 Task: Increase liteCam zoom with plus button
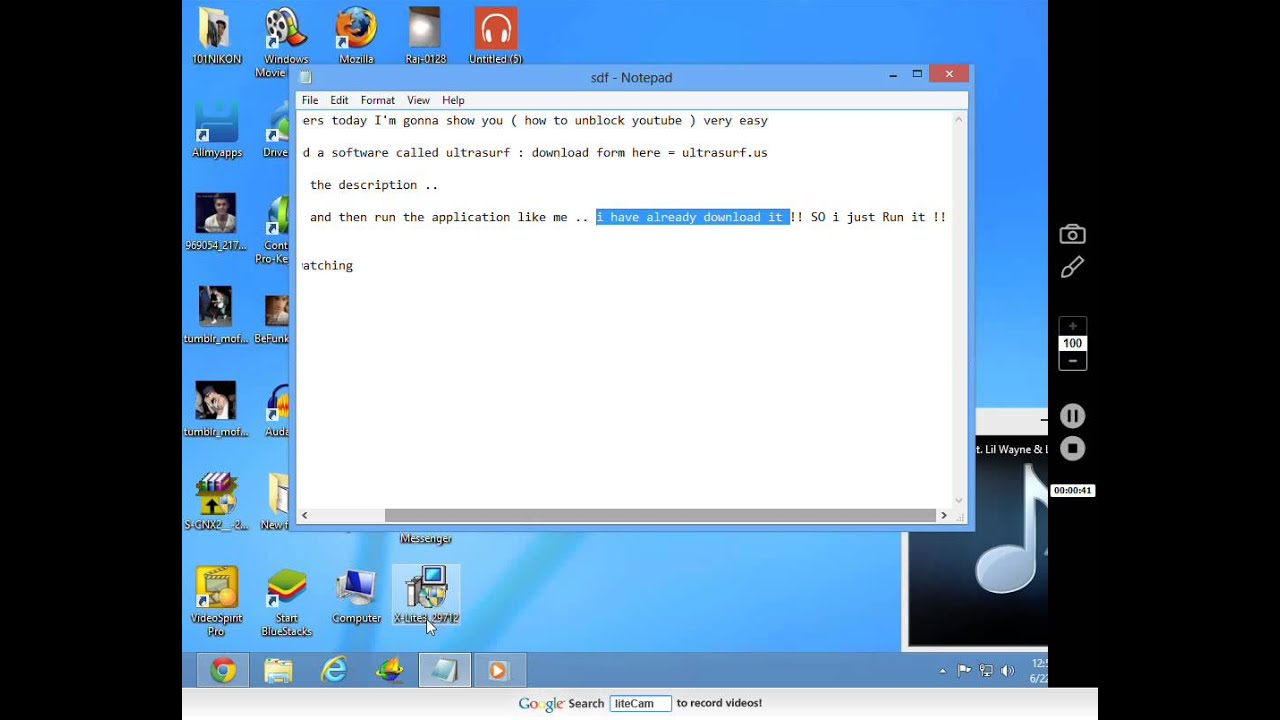[x=1072, y=326]
